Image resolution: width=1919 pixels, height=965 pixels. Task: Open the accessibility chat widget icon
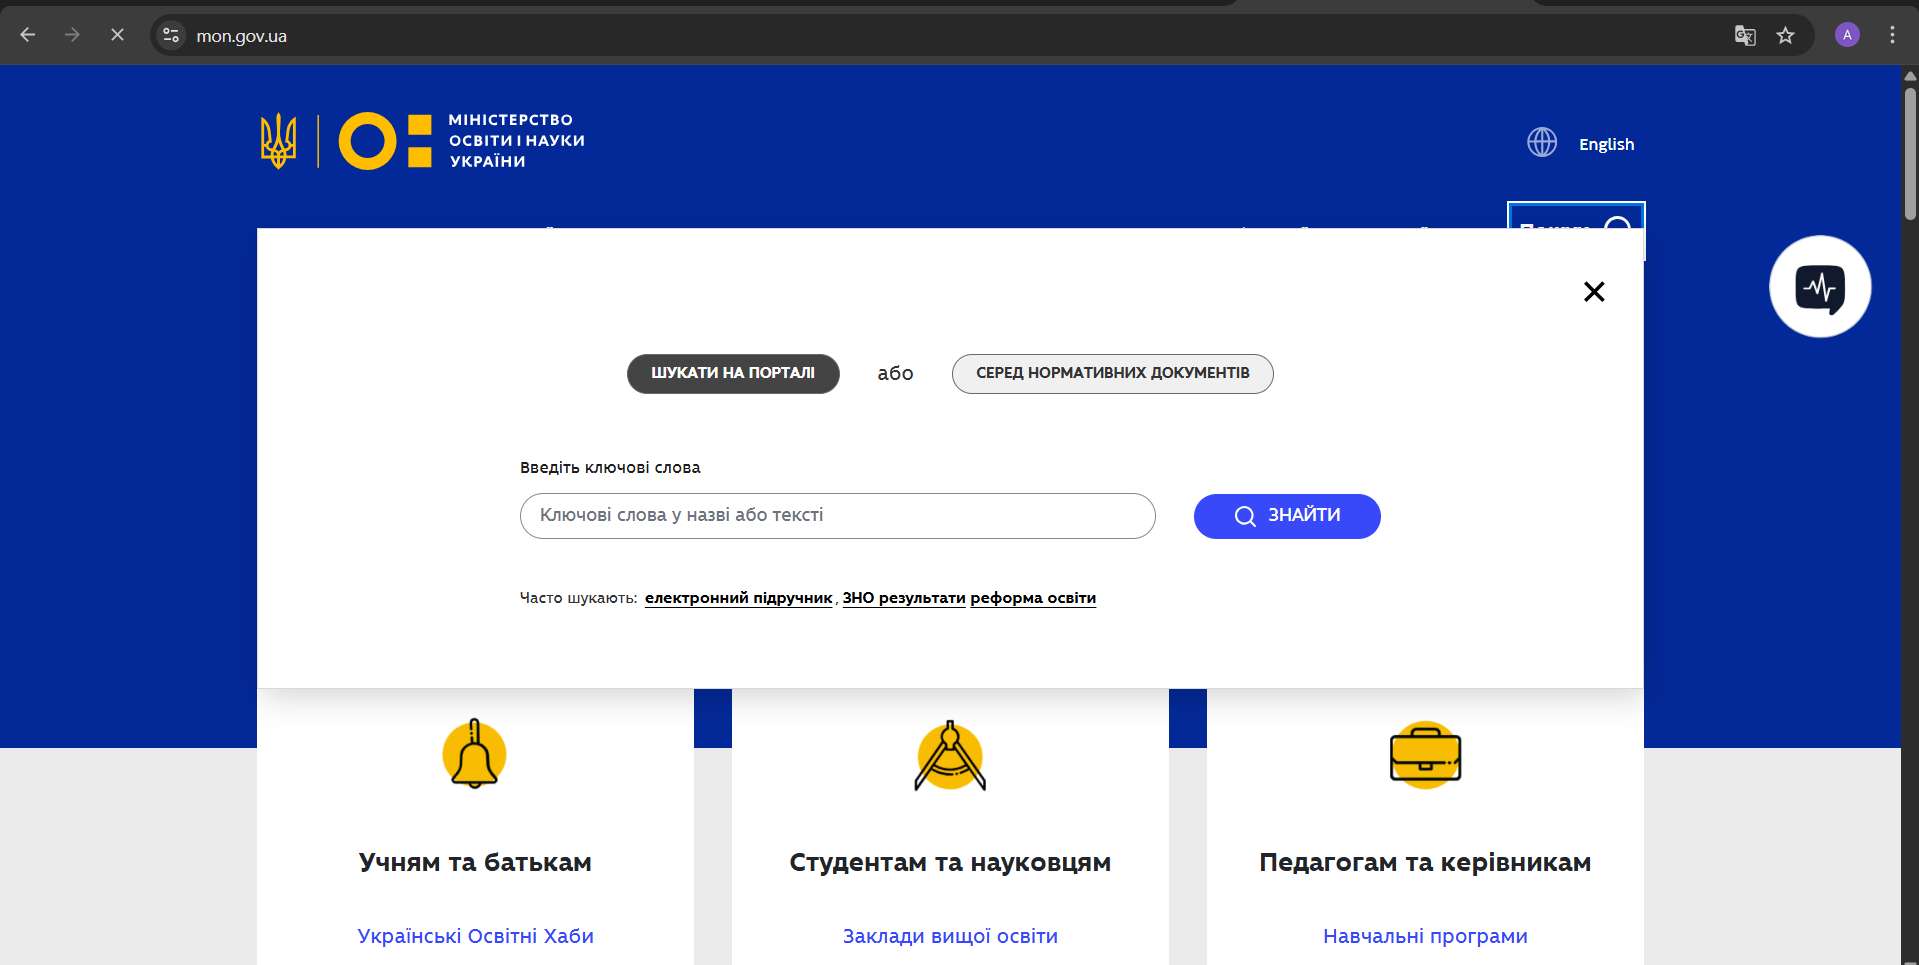click(1819, 287)
